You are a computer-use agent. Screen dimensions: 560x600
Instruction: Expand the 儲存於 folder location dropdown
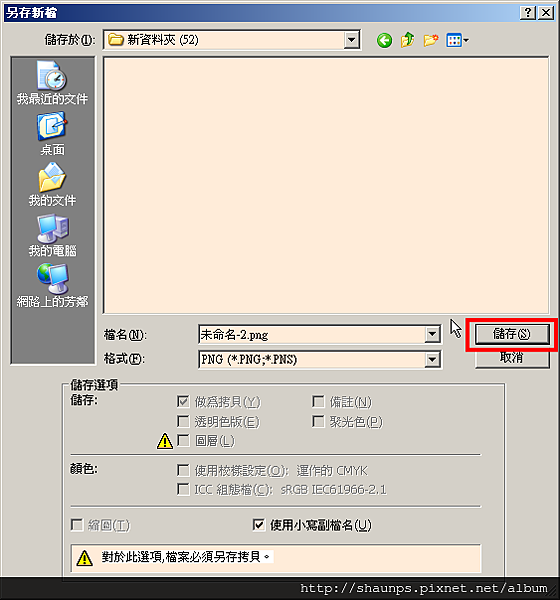pyautogui.click(x=351, y=40)
